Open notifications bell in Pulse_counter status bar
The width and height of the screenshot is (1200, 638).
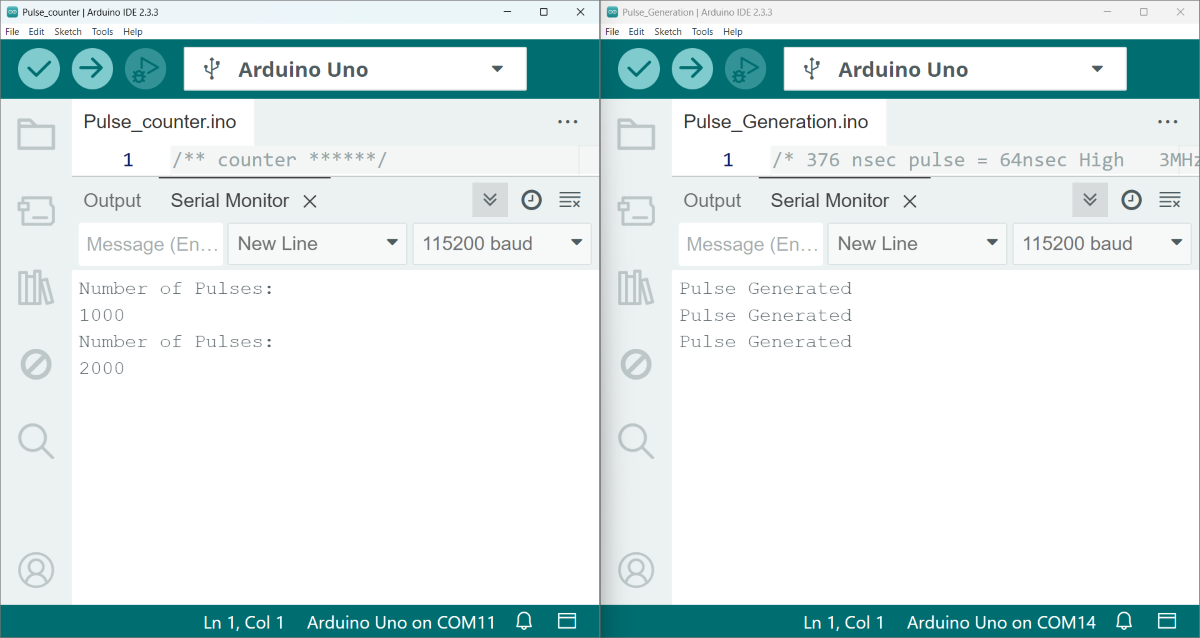tap(524, 622)
